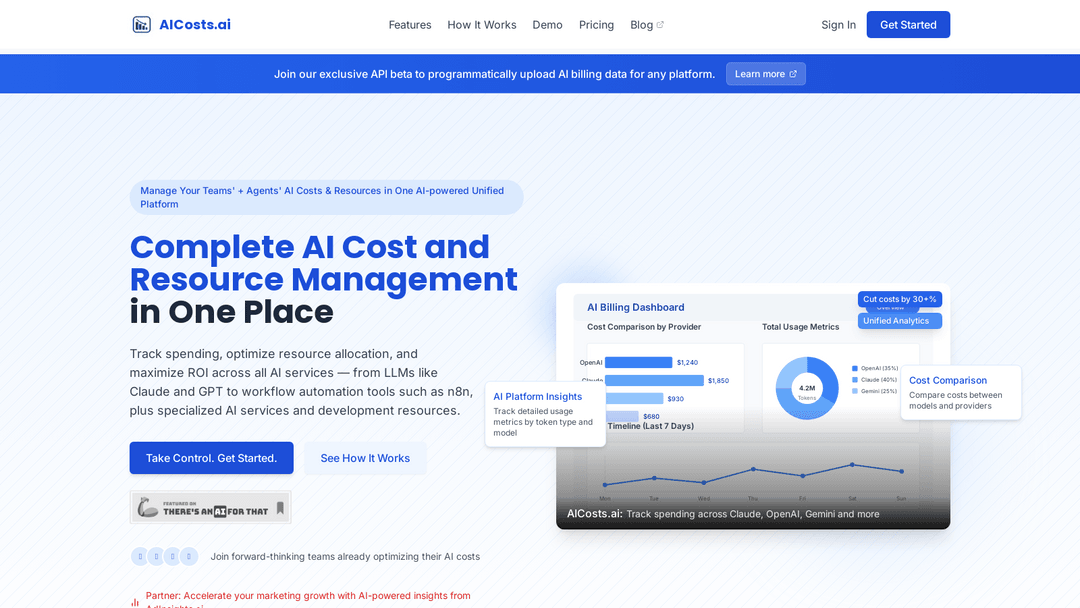Image resolution: width=1080 pixels, height=608 pixels.
Task: Click the OpenAI (35%) legend swatch
Action: (855, 368)
